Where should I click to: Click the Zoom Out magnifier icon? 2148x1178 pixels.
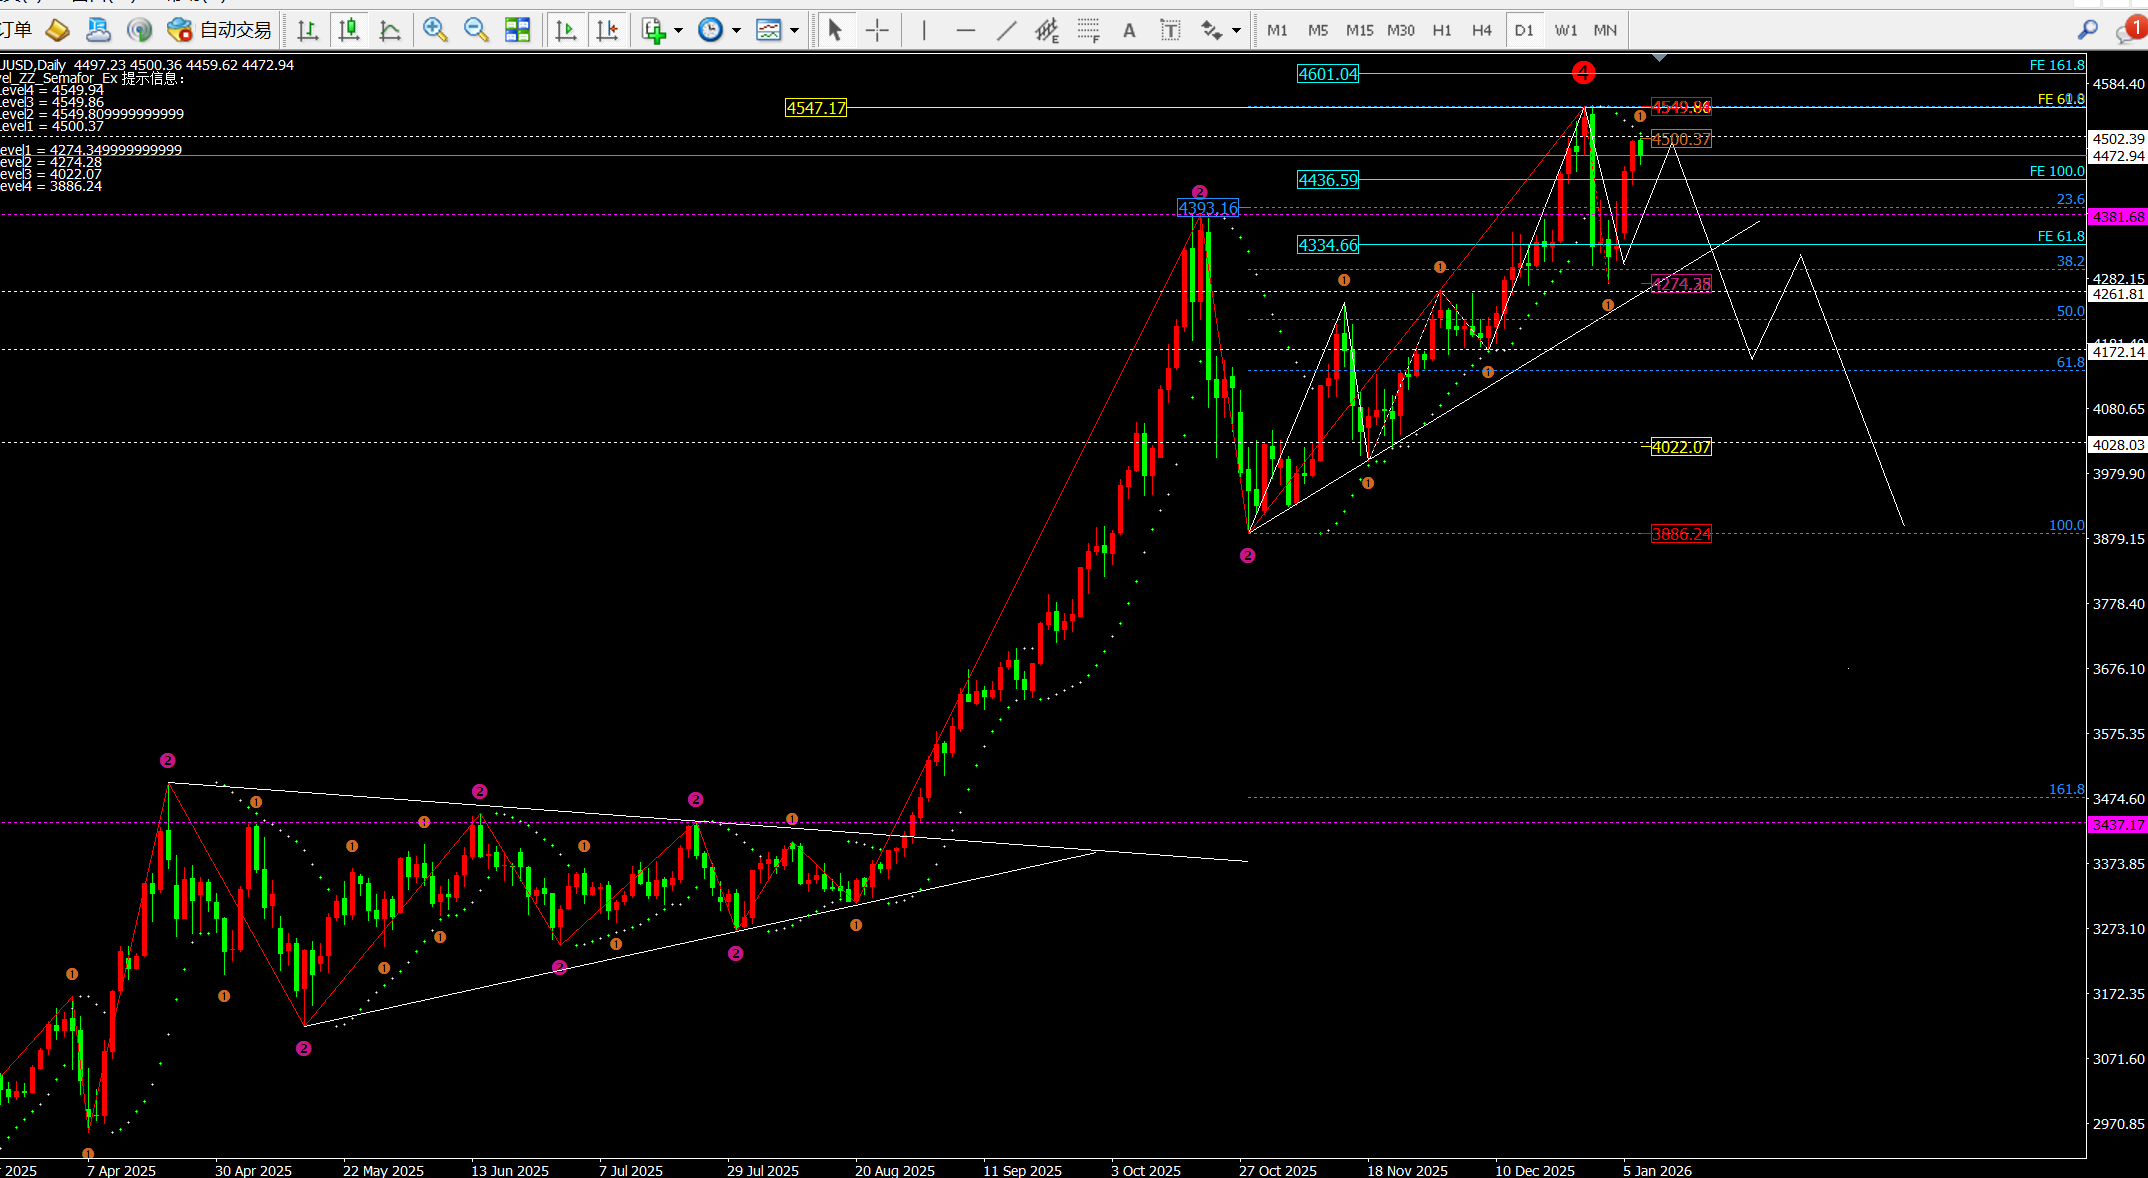pos(476,30)
